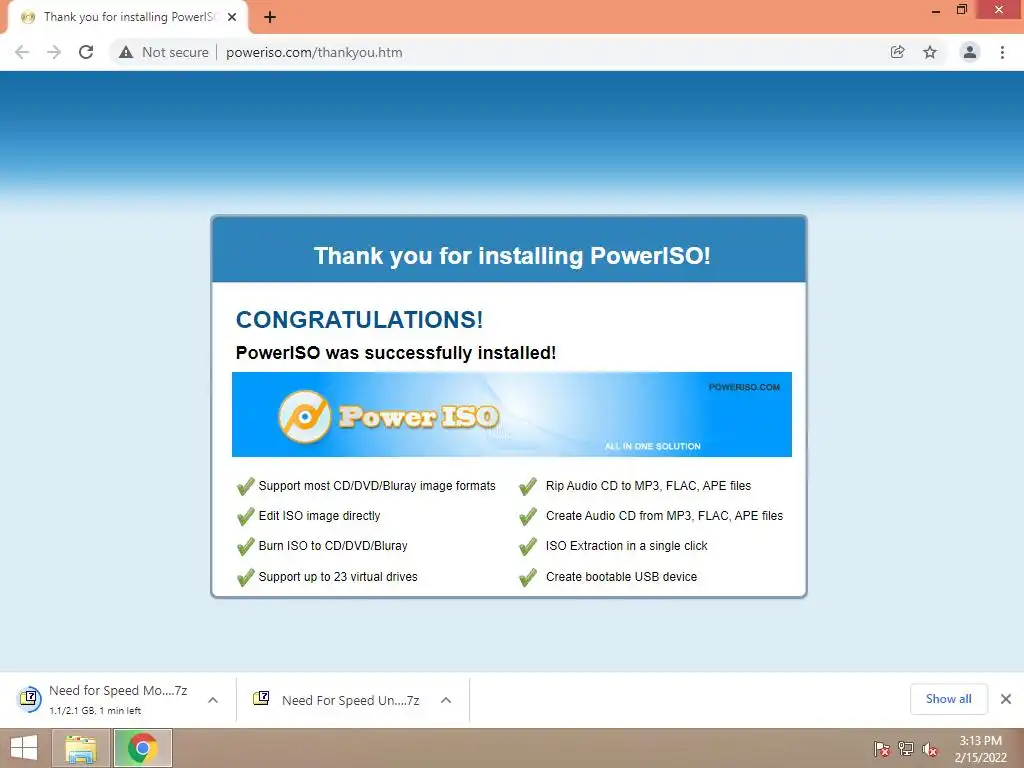Open the Need For Speed Un....7z download
The width and height of the screenshot is (1024, 768).
click(x=336, y=700)
